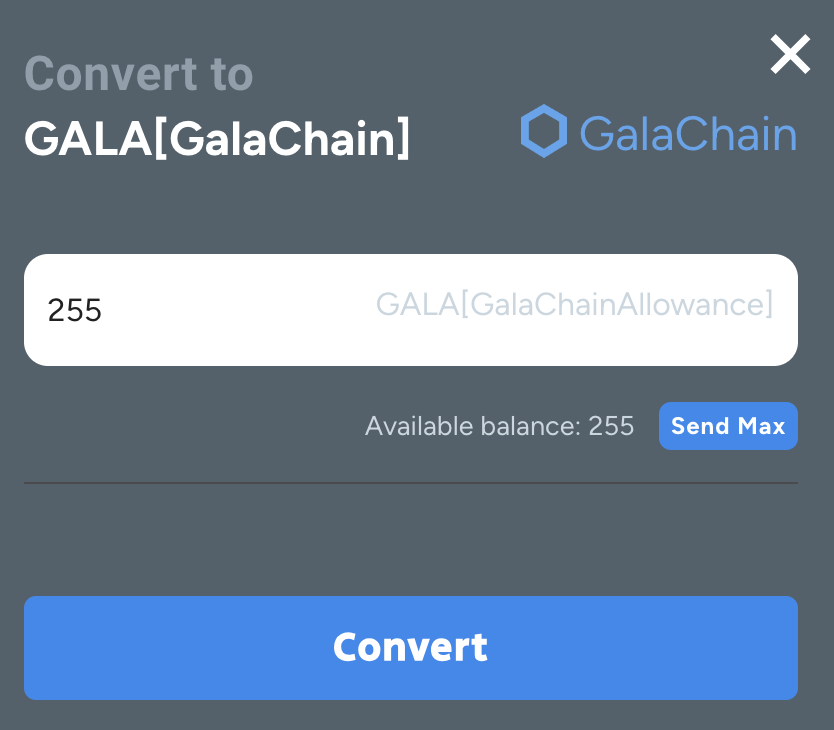
Task: Click the word Send on Send Max
Action: 700,426
